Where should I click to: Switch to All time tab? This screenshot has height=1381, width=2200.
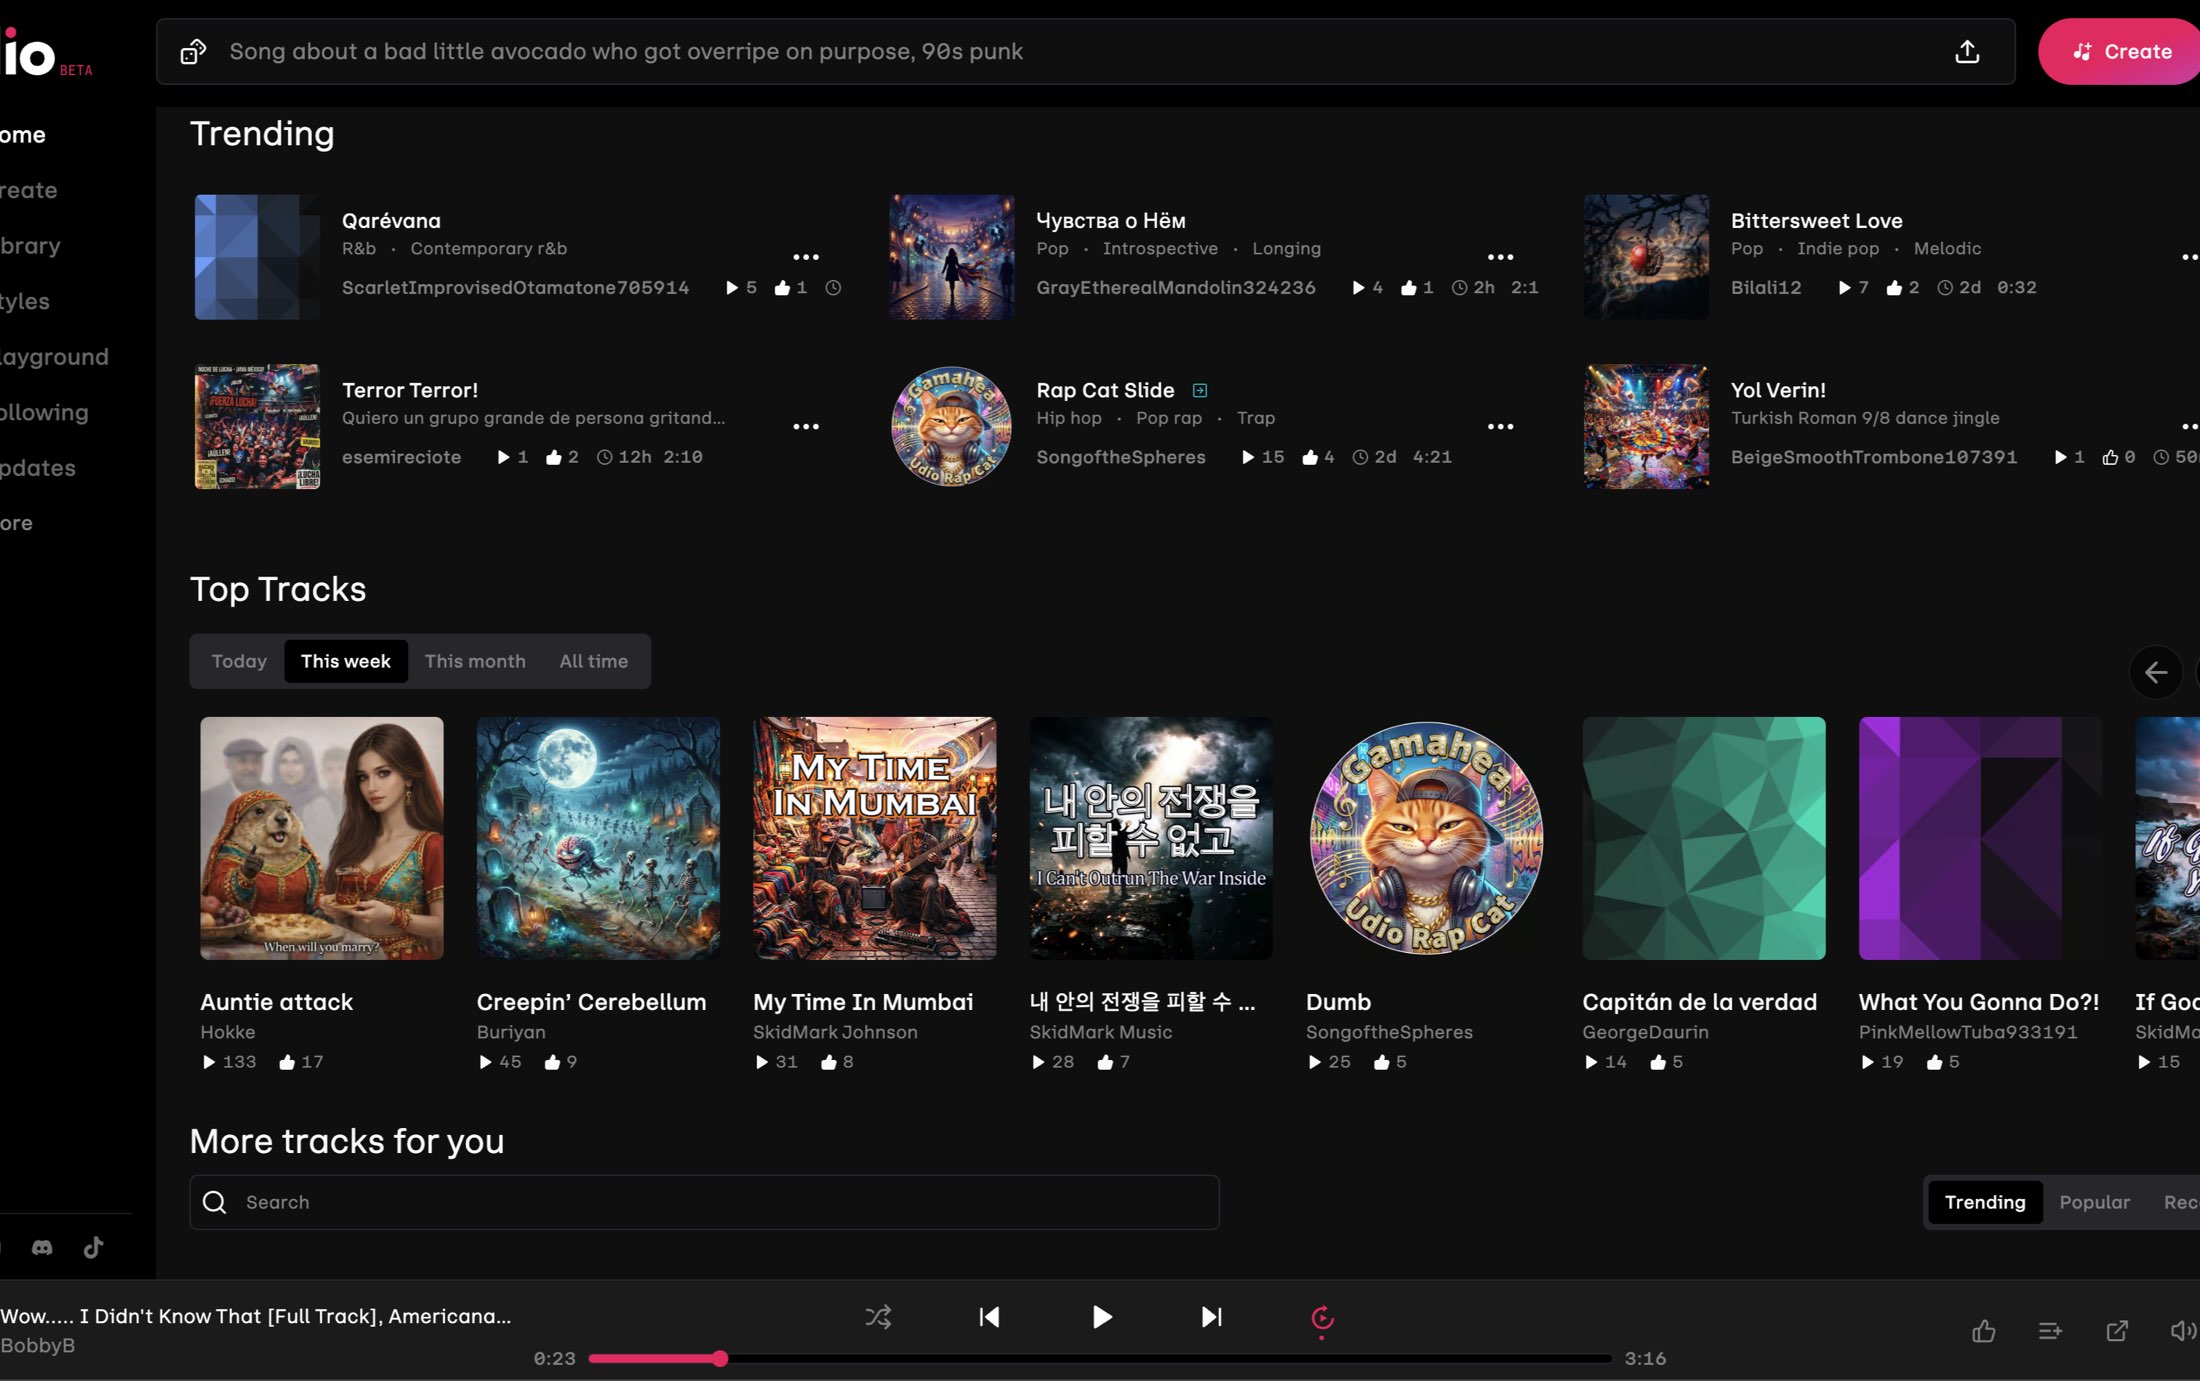593,661
